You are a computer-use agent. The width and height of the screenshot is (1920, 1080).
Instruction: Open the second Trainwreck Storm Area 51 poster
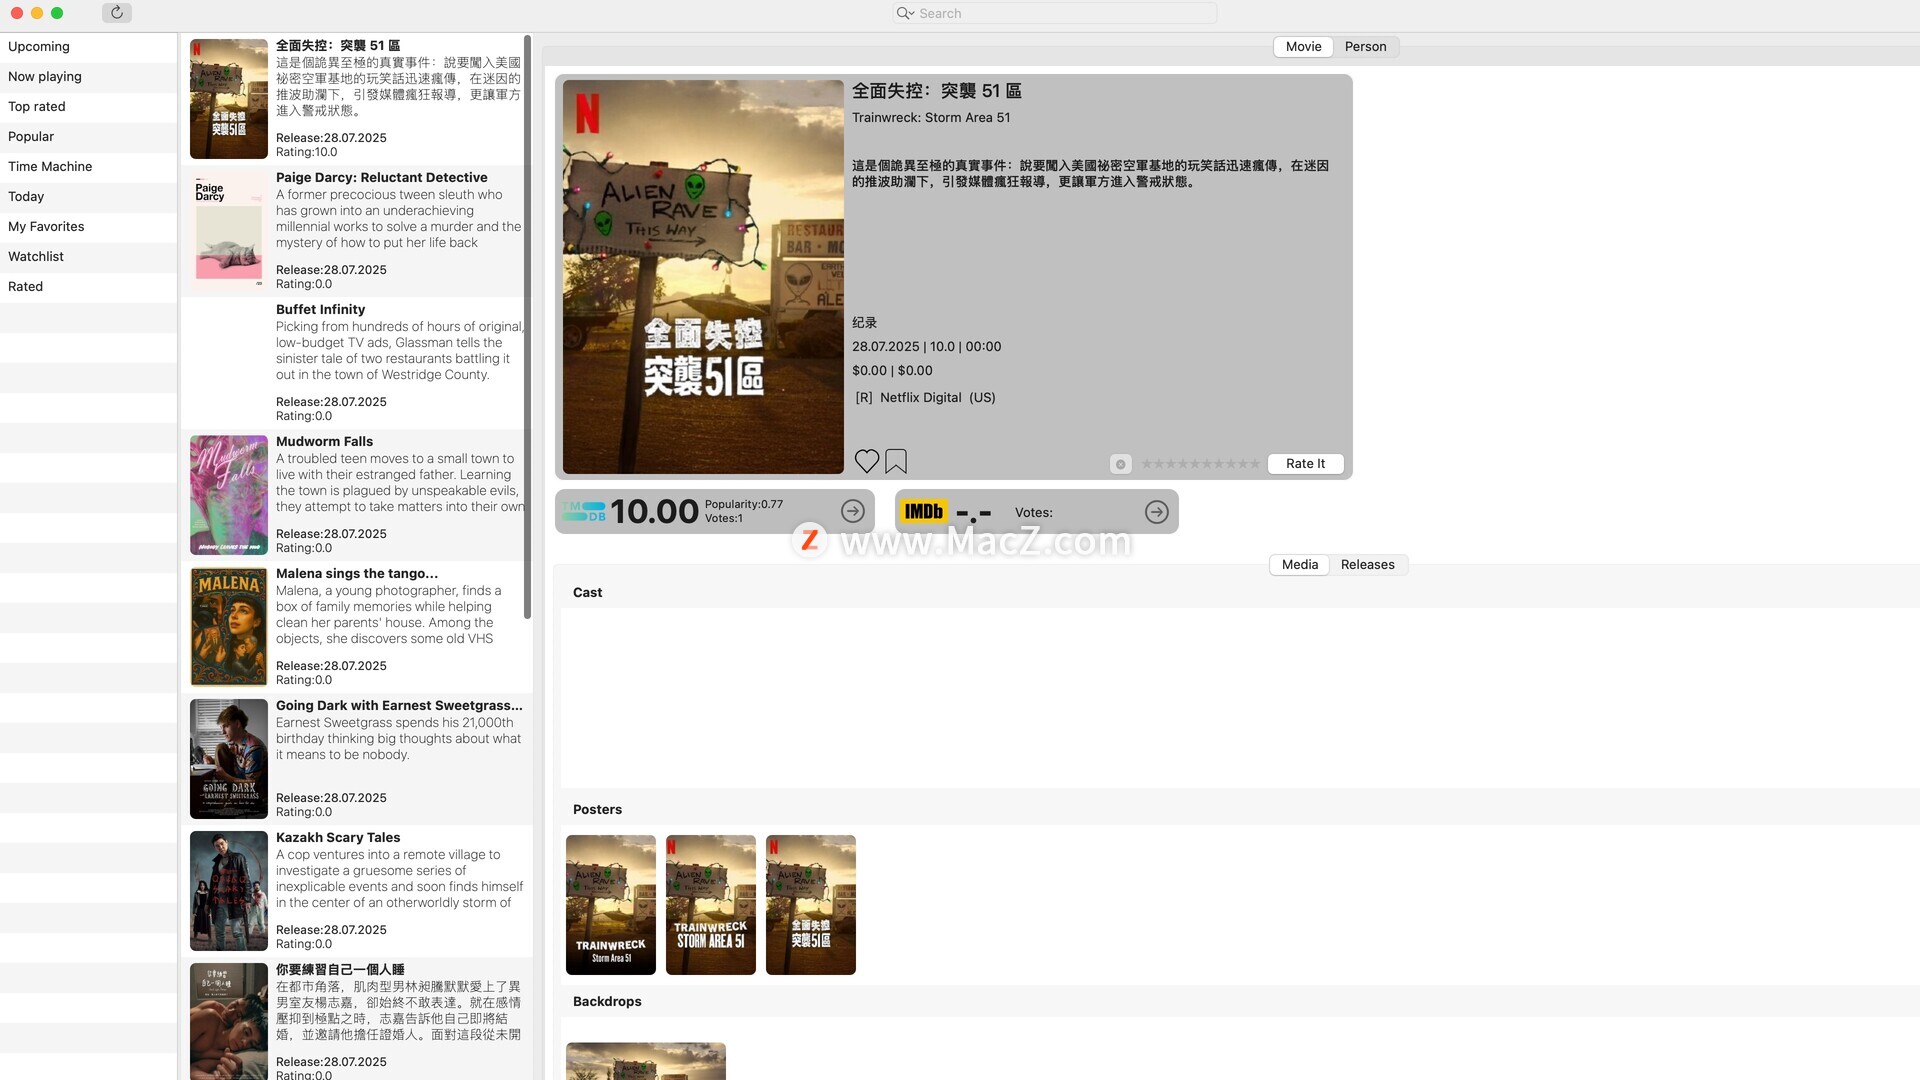(x=711, y=905)
